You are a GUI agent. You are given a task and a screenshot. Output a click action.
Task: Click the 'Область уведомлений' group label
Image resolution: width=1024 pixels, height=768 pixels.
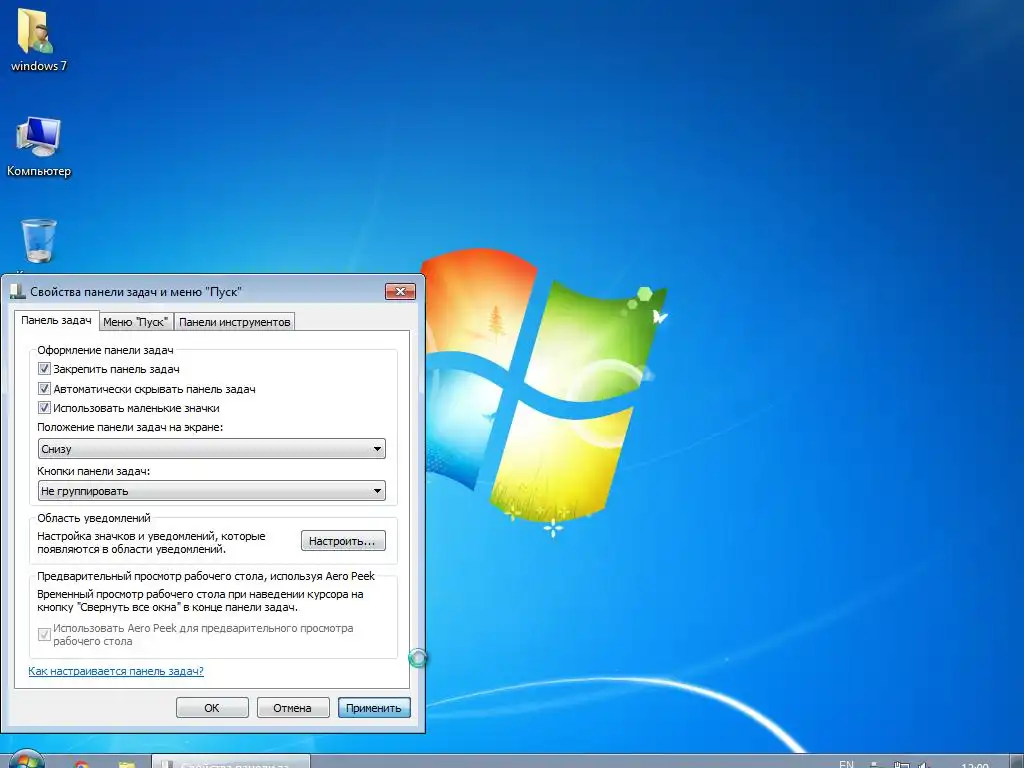pos(93,518)
